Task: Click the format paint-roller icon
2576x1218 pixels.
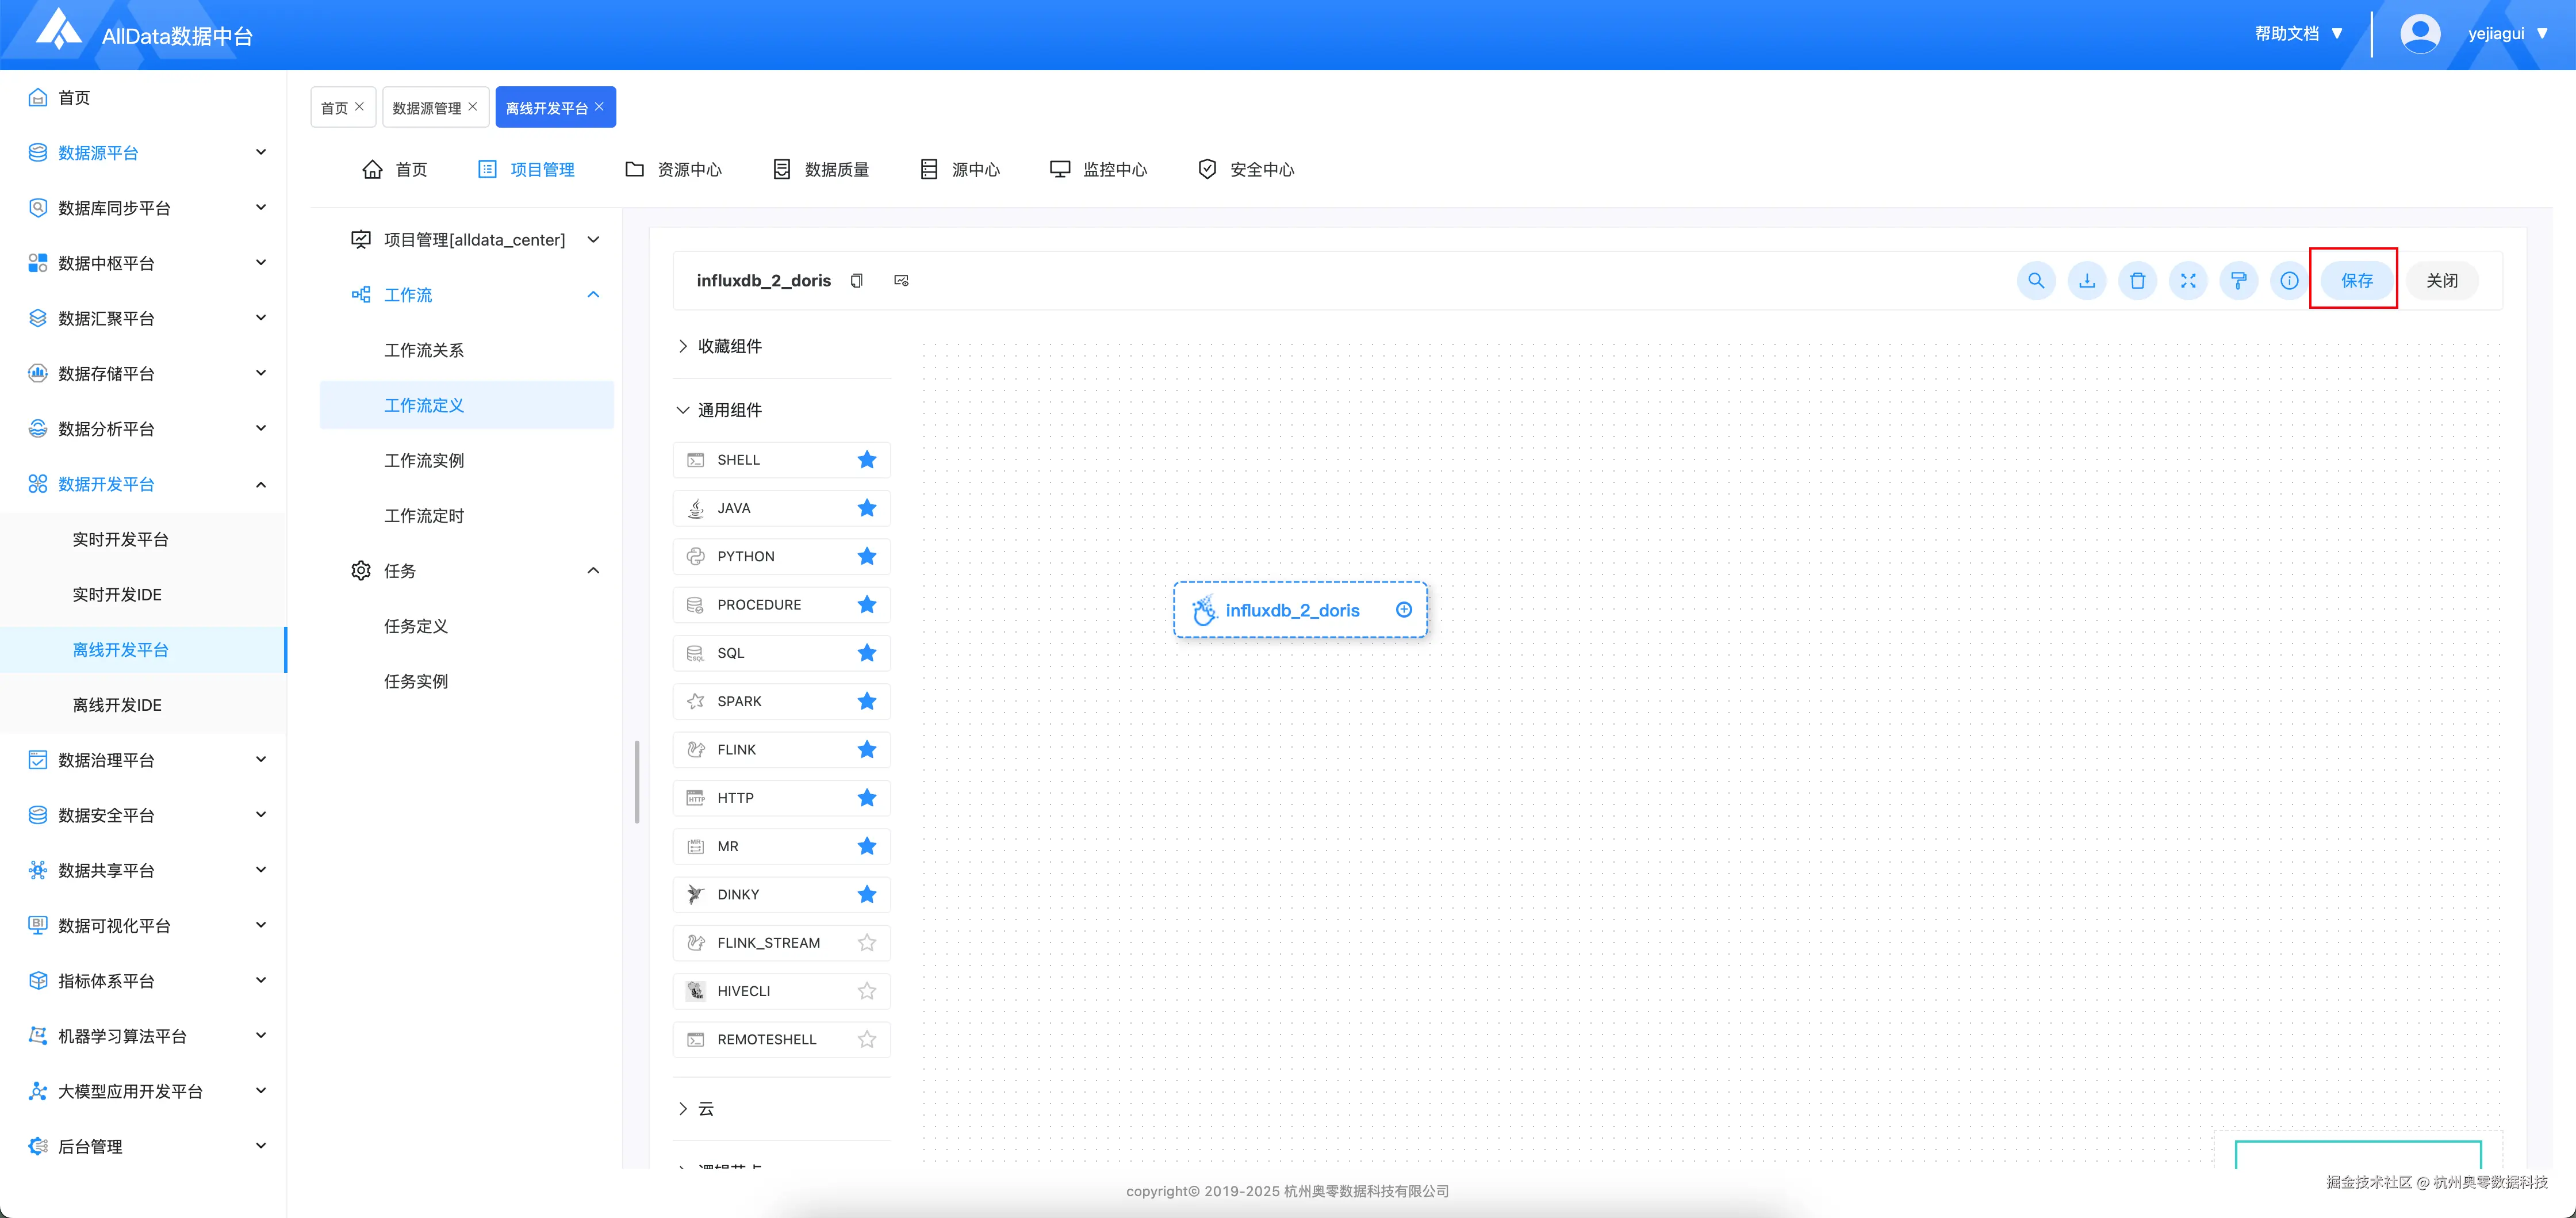Action: [x=2238, y=281]
